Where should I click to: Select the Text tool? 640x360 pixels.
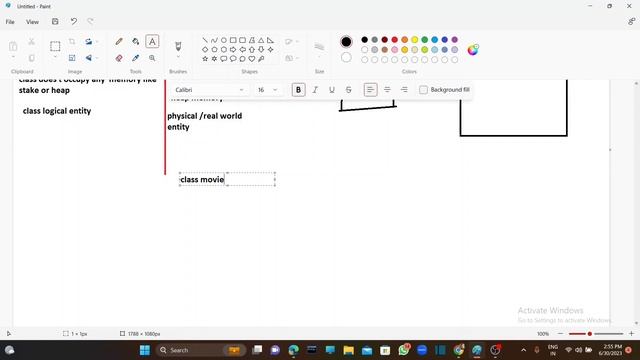[x=152, y=41]
